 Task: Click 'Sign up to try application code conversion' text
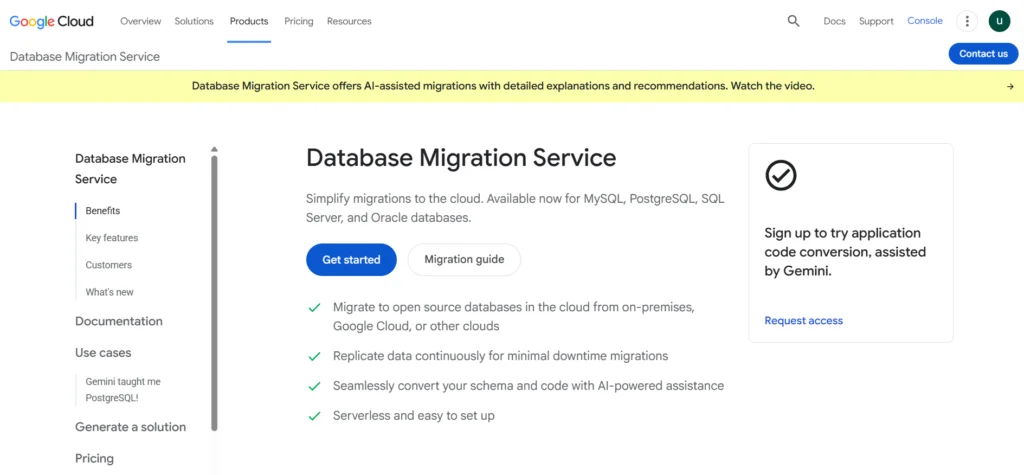pyautogui.click(x=845, y=252)
